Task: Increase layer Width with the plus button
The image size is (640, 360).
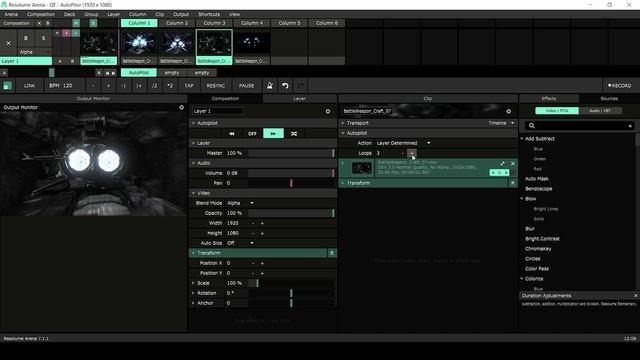Action: point(262,223)
